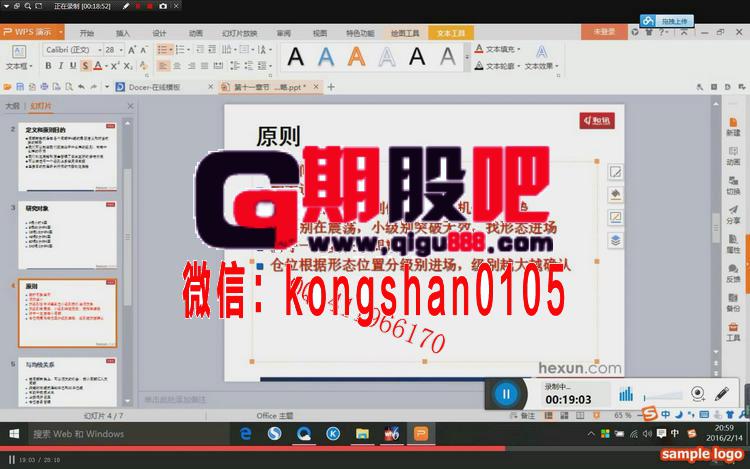The image size is (750, 469).
Task: Adjust the recorder microphone volume slider
Action: point(663,396)
